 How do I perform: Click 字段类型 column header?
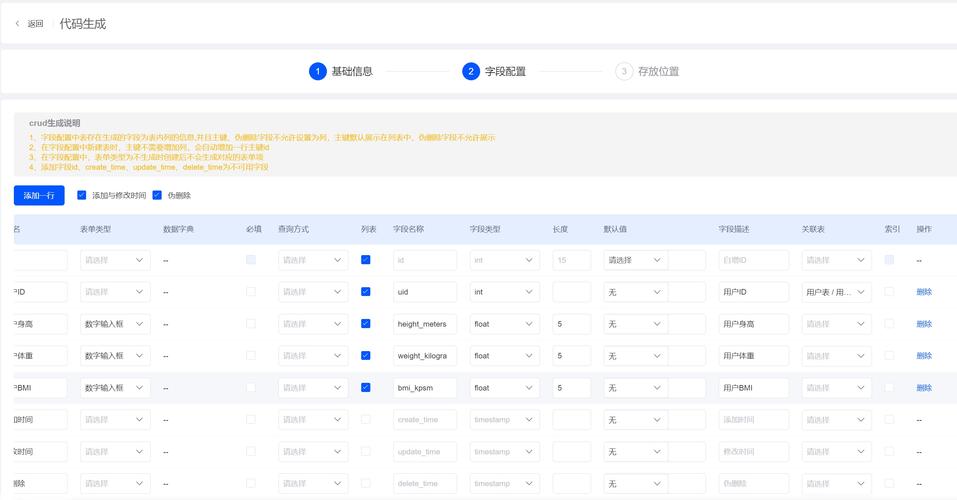click(x=485, y=229)
